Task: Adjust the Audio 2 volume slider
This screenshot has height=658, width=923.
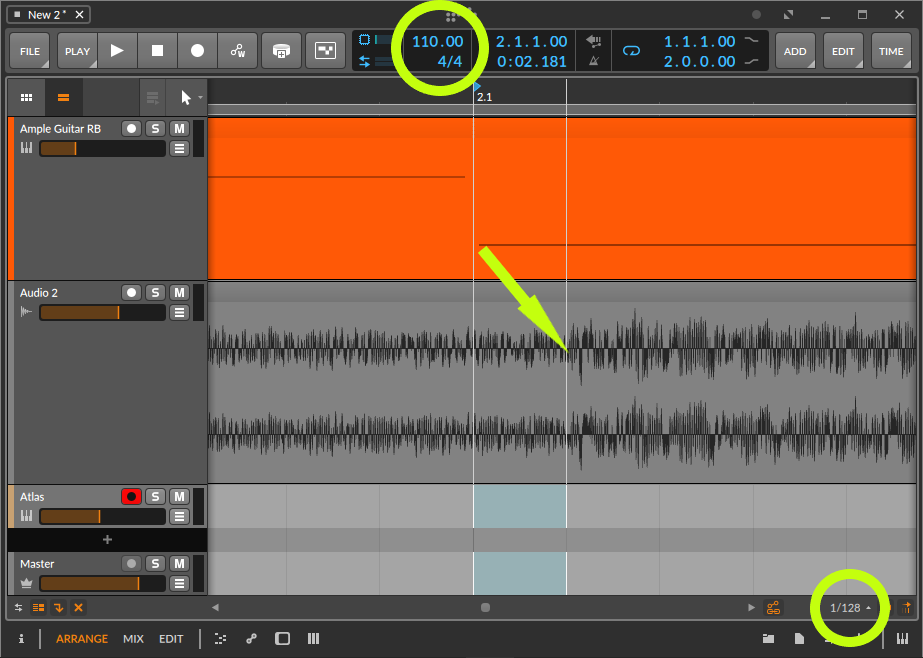Action: 102,312
